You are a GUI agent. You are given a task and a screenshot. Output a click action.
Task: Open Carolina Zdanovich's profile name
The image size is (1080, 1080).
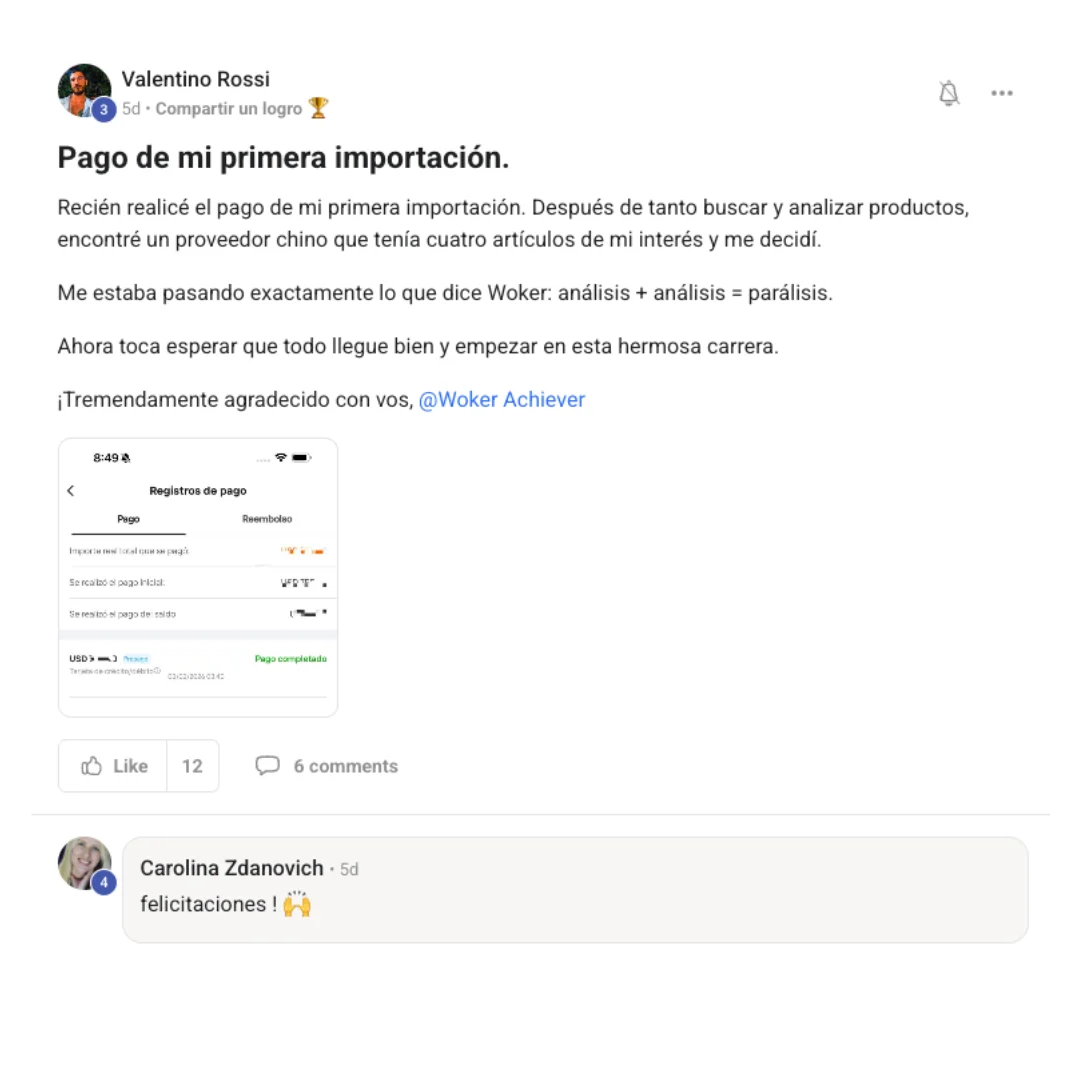pyautogui.click(x=231, y=868)
